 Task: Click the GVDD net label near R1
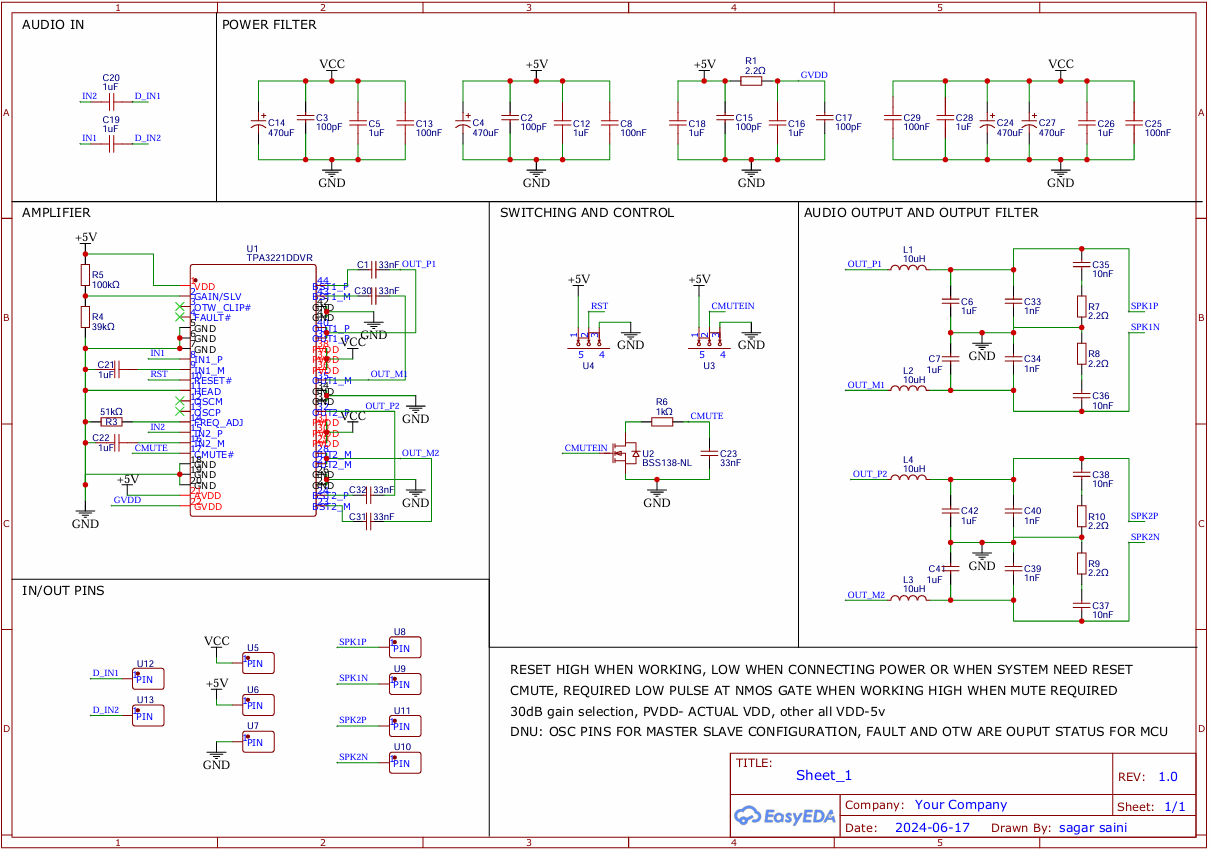point(813,75)
